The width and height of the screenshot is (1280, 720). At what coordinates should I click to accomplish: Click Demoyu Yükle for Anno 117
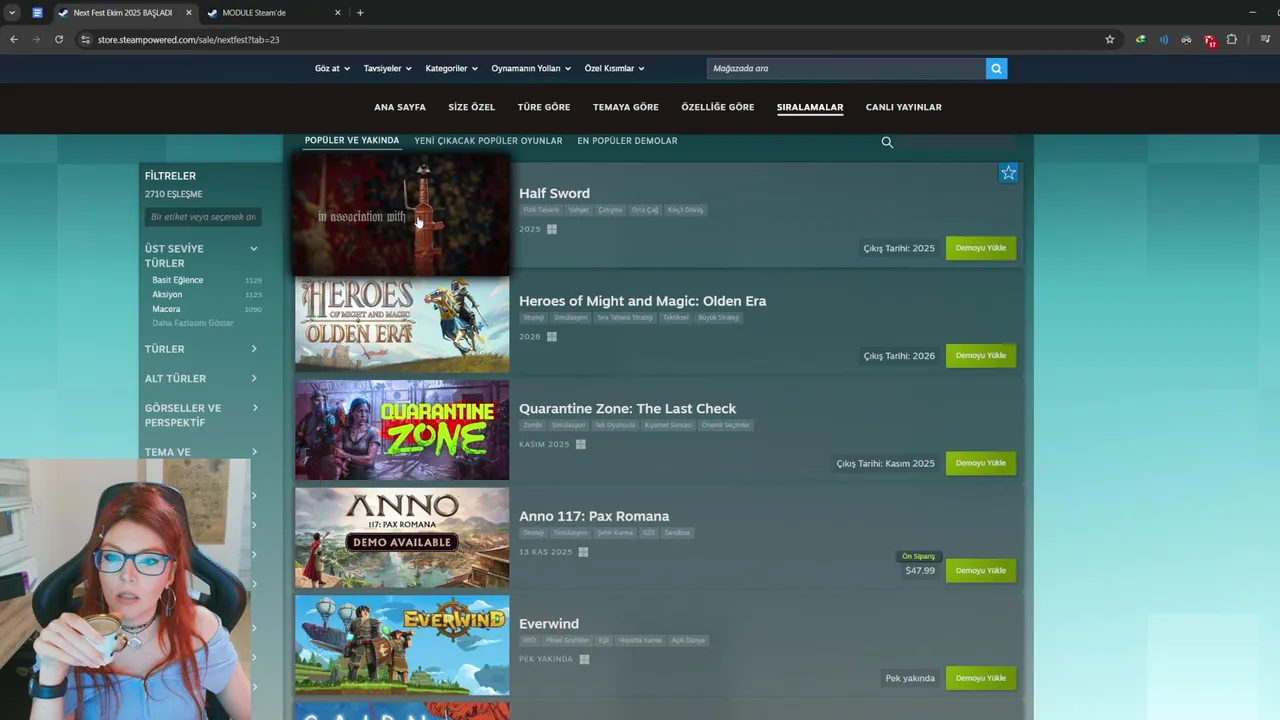coord(981,570)
